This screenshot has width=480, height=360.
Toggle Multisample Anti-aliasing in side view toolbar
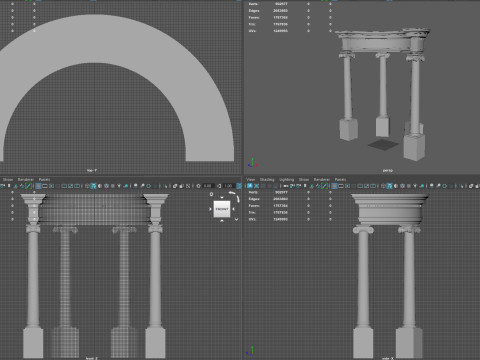[445, 186]
